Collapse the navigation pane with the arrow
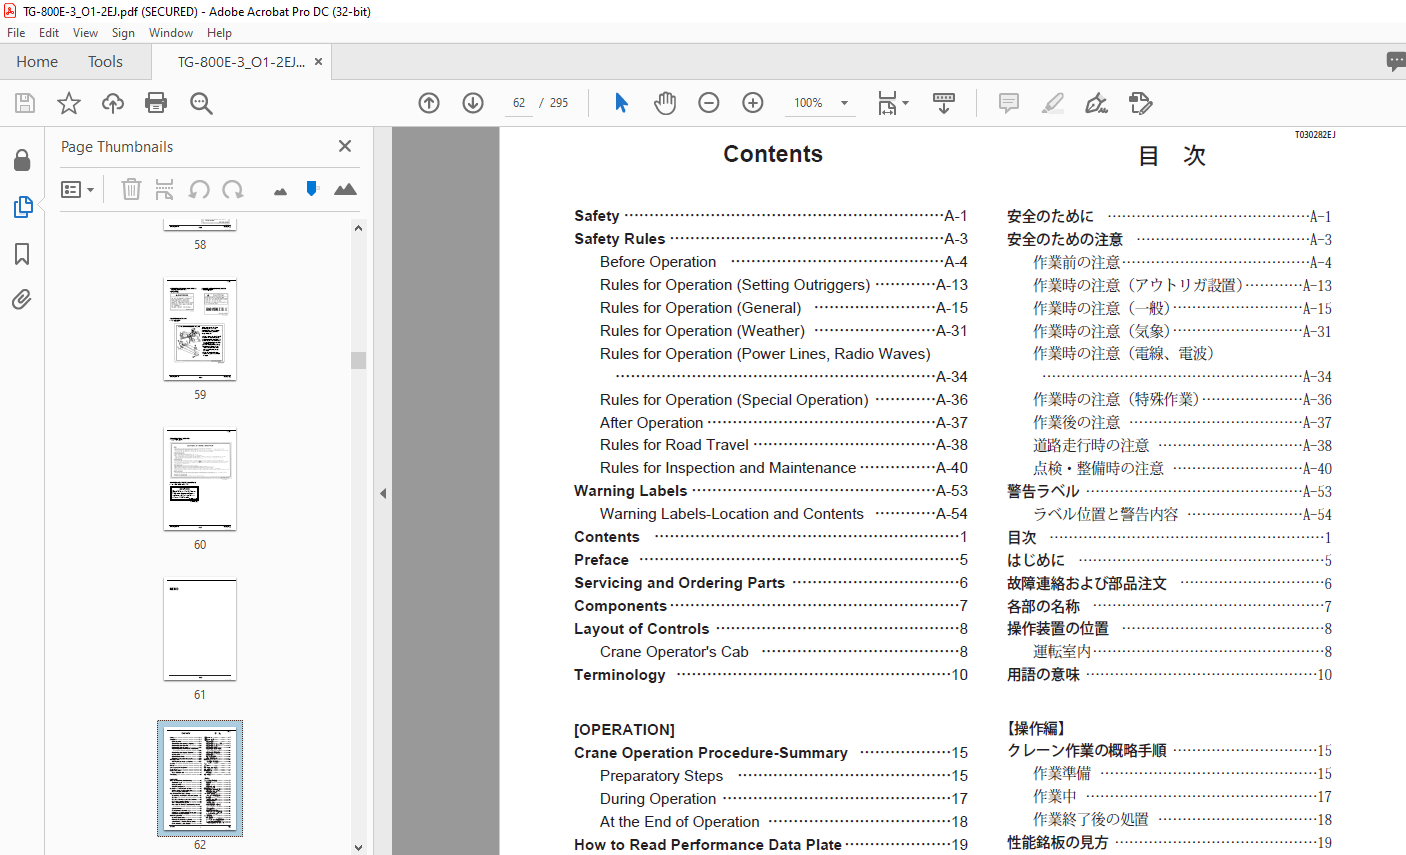Image resolution: width=1406 pixels, height=855 pixels. [x=383, y=493]
